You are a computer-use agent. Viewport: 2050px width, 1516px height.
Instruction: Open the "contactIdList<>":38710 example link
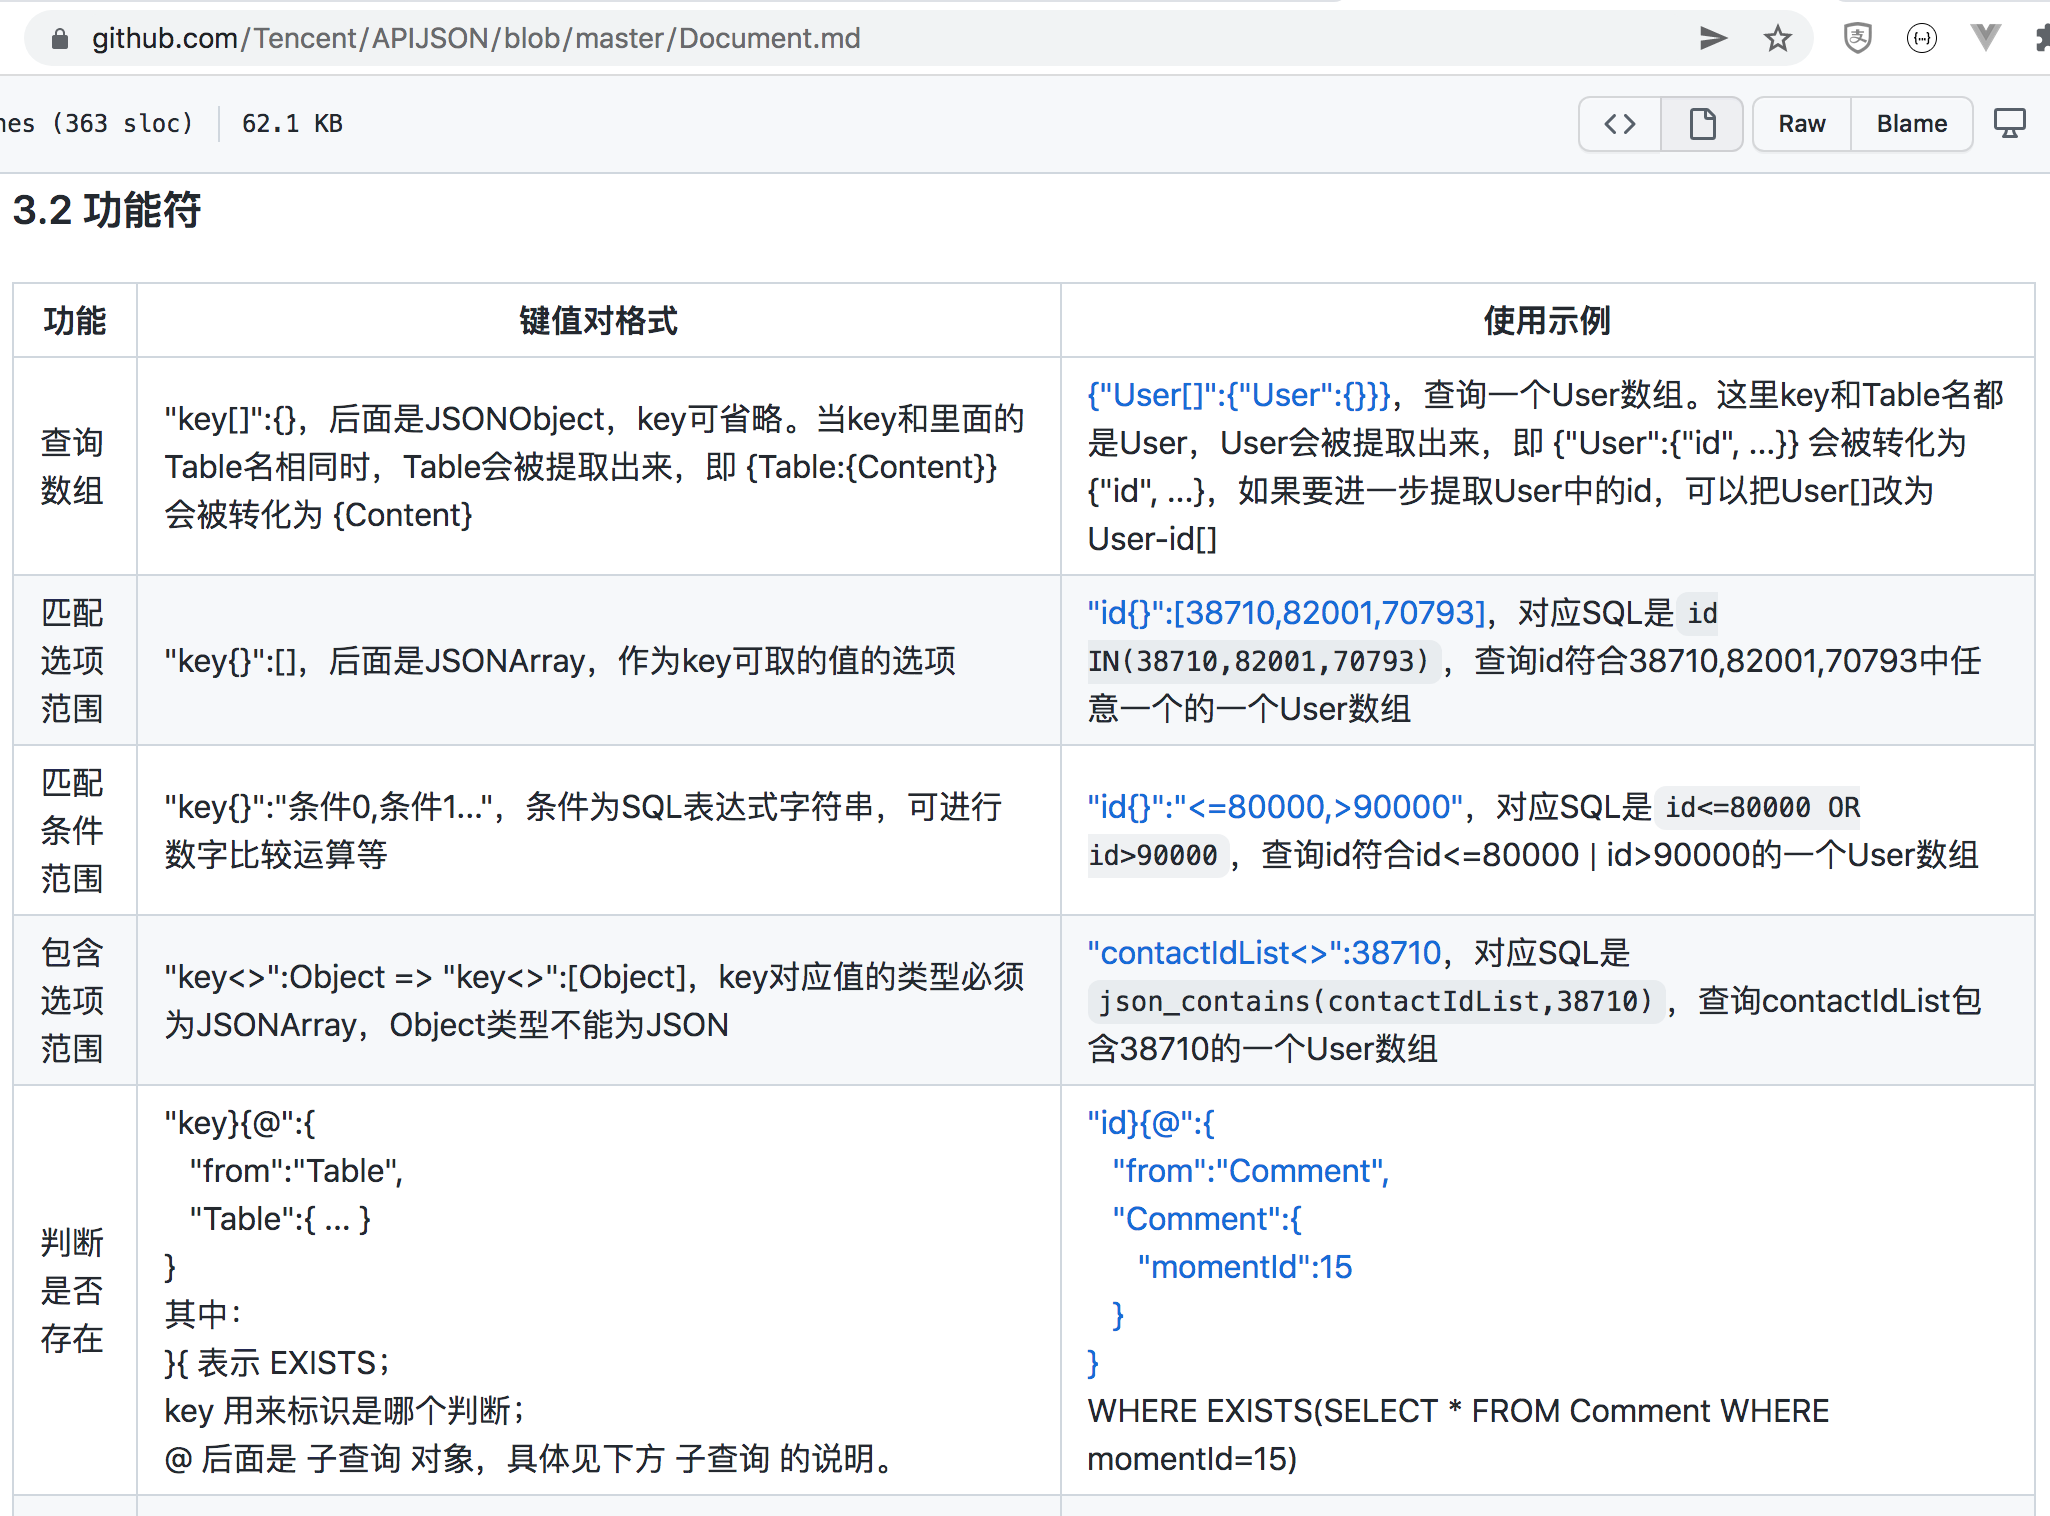coord(1264,953)
